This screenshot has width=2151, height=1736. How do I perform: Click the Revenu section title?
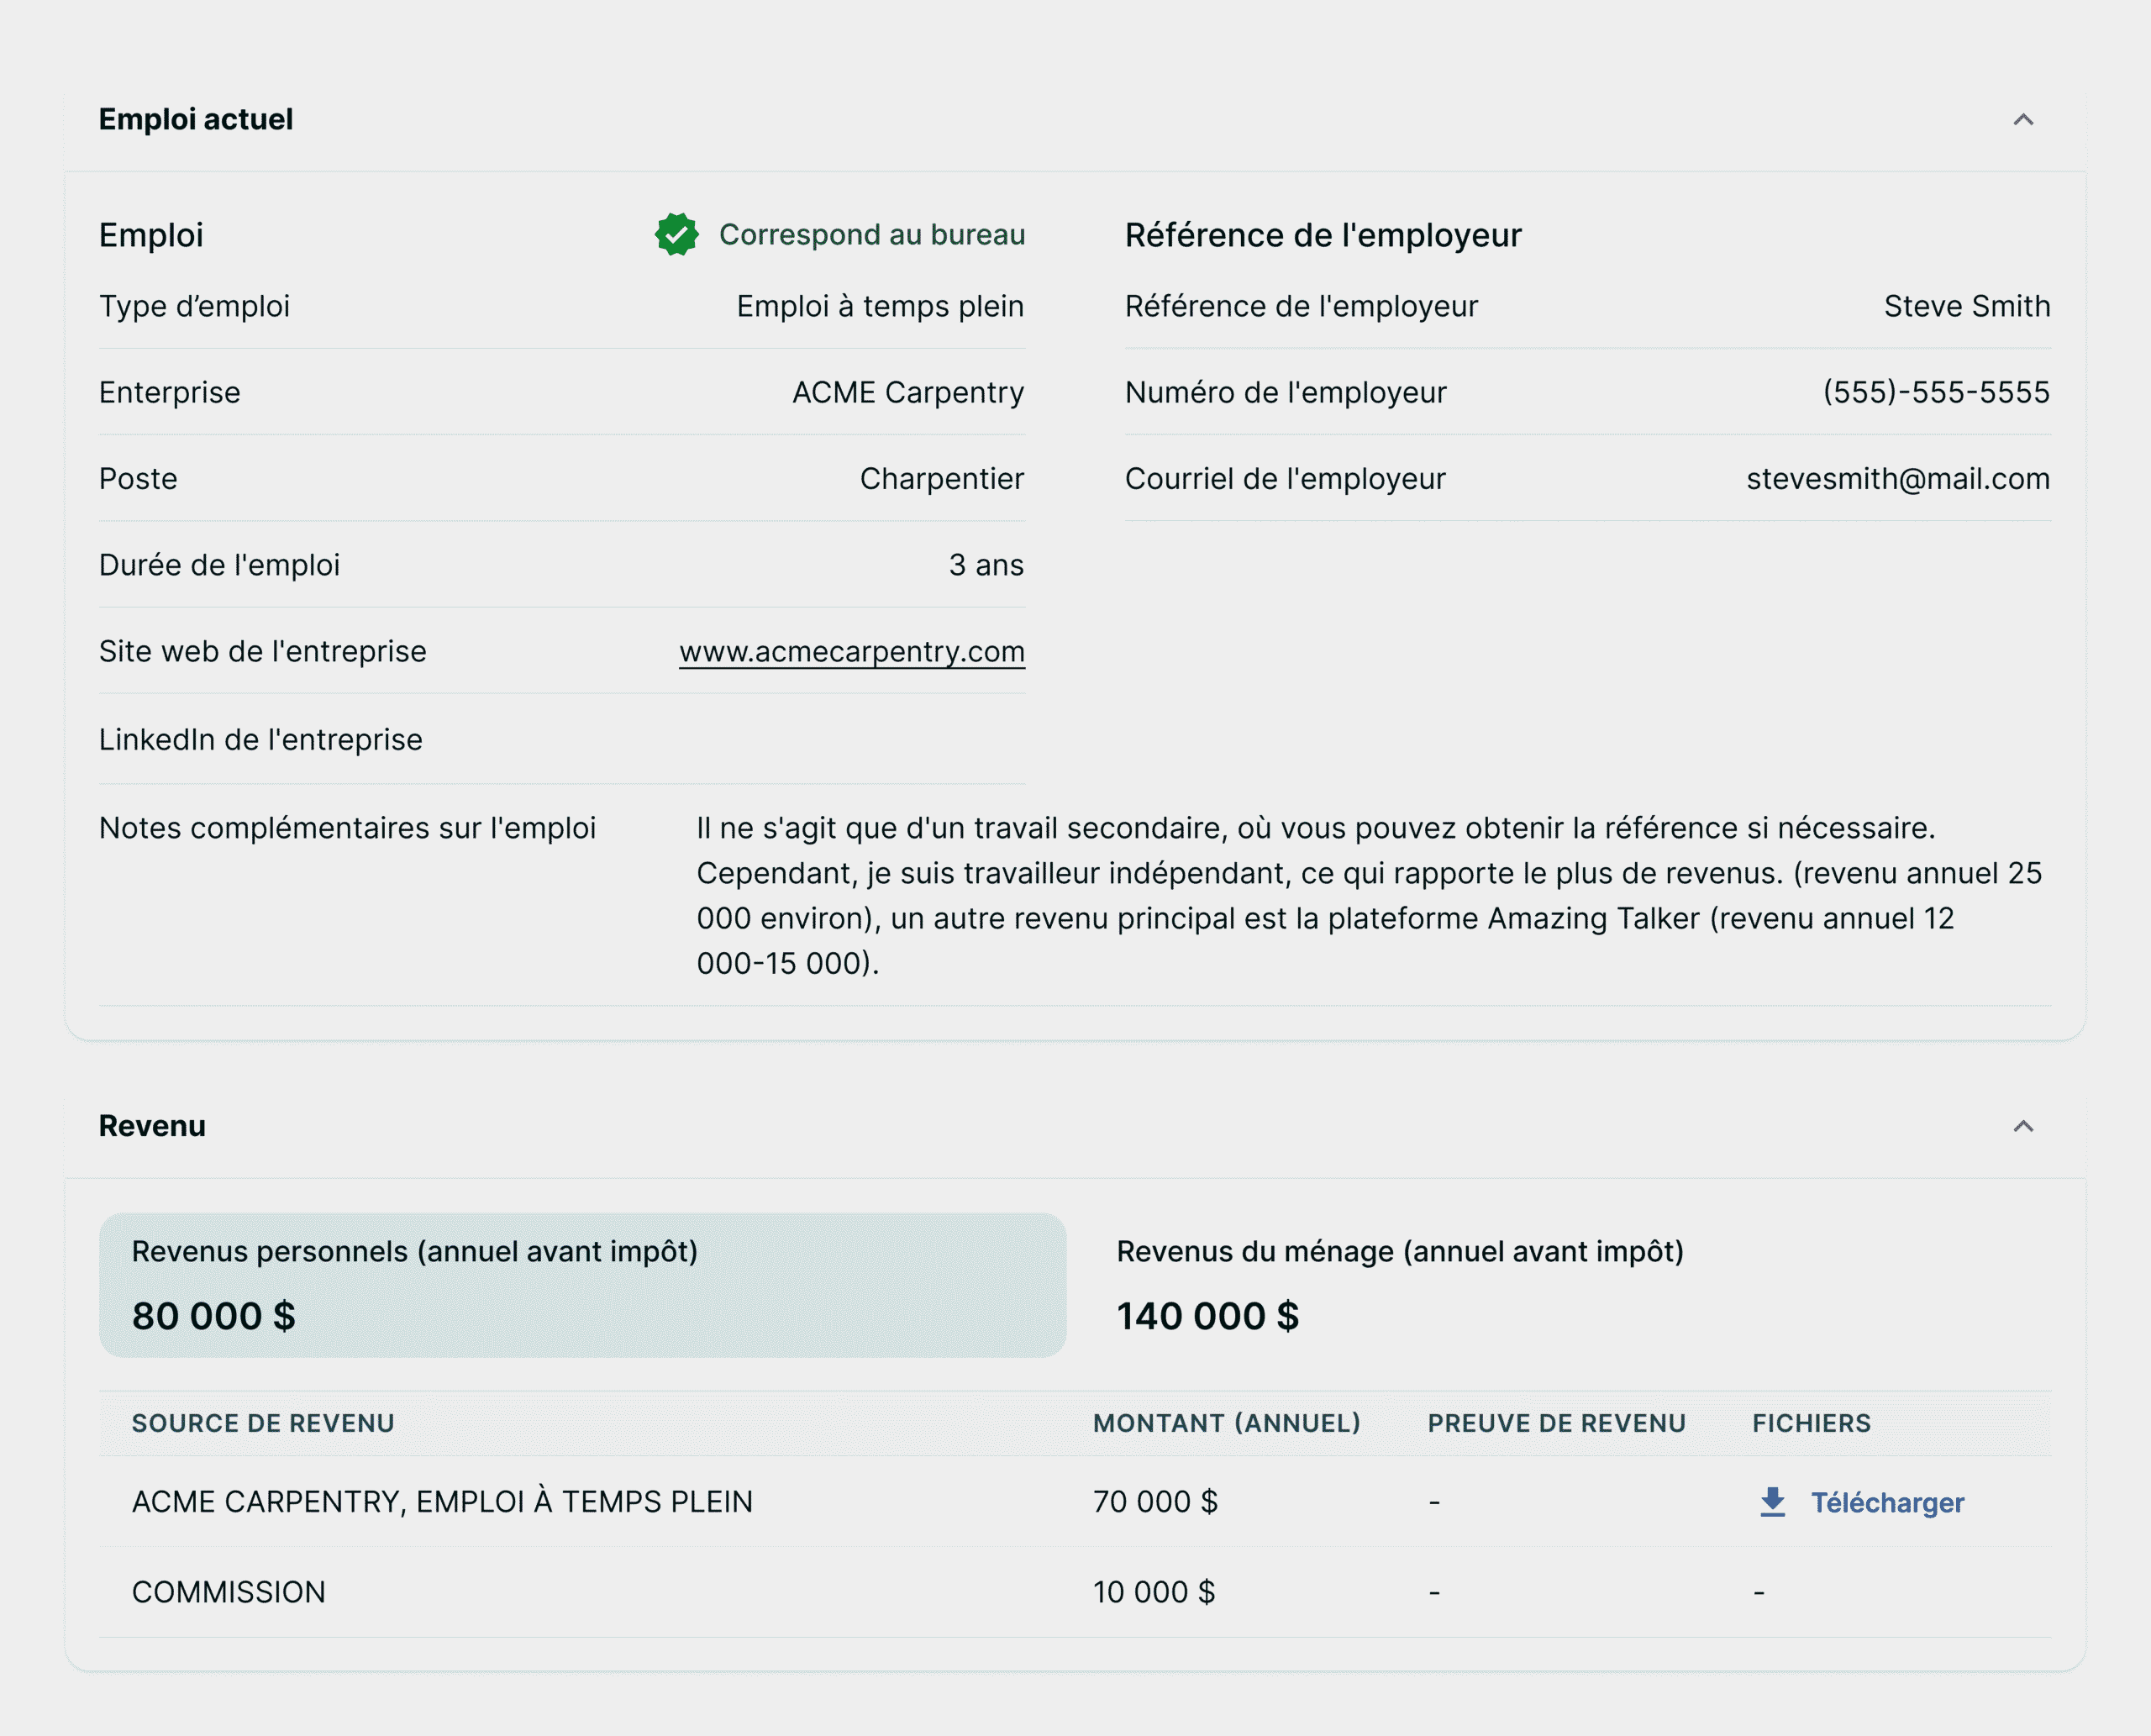pyautogui.click(x=152, y=1127)
